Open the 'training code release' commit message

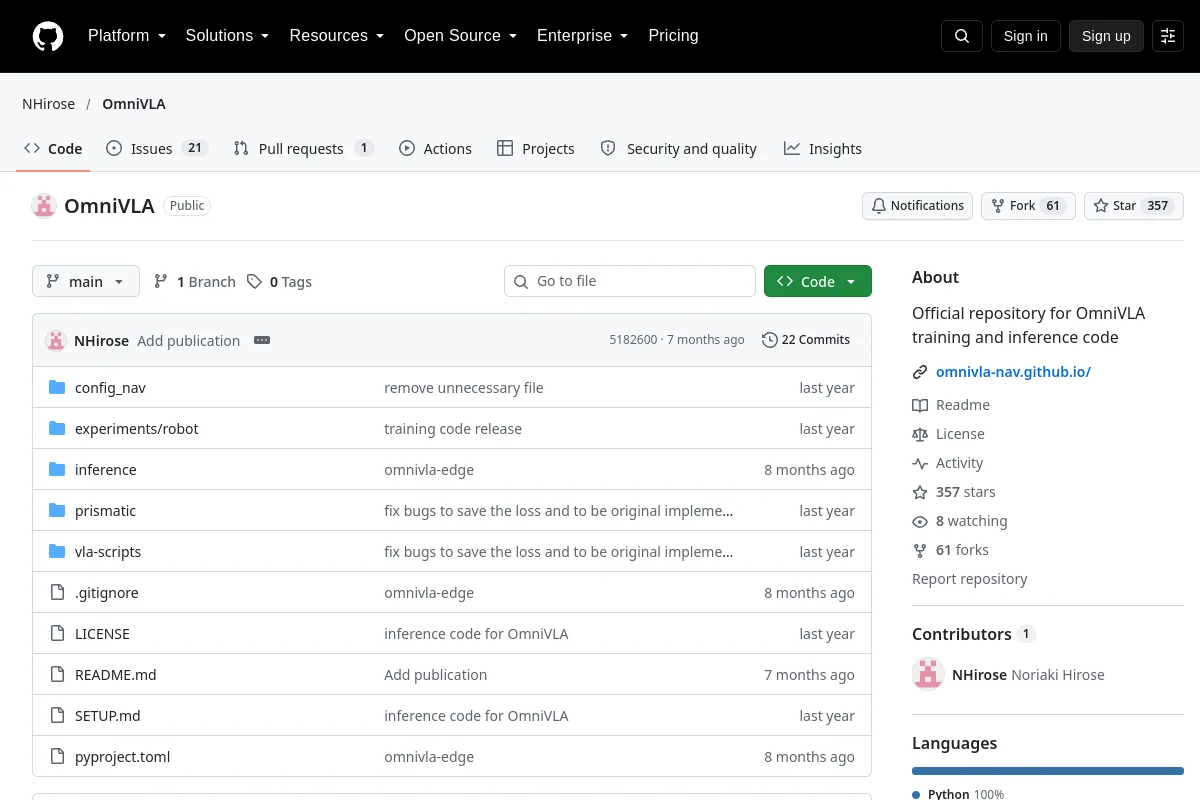[453, 429]
